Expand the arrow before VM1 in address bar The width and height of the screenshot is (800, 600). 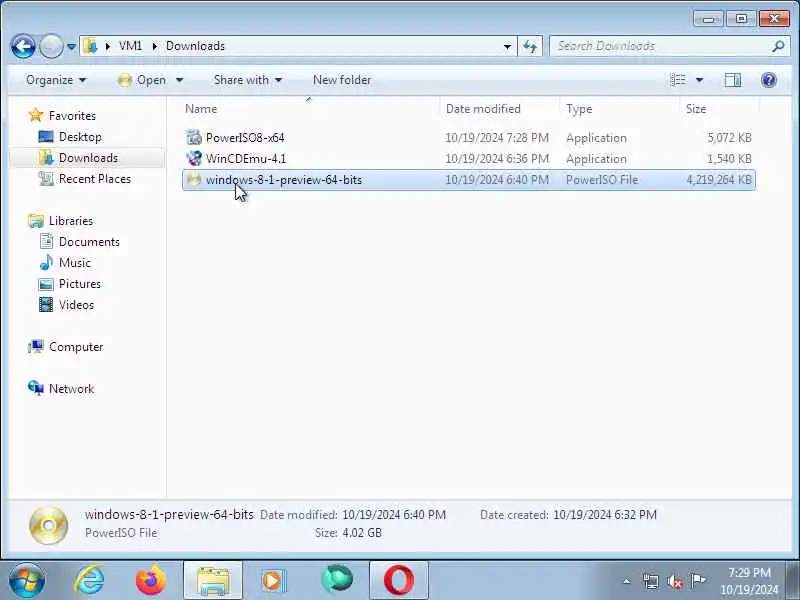tap(108, 46)
